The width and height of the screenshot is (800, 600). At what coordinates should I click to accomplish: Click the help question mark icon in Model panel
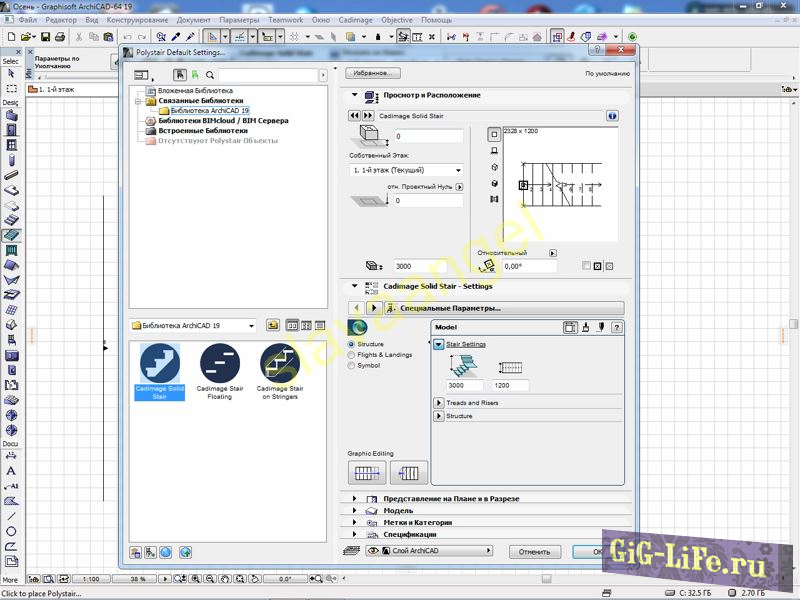[617, 327]
